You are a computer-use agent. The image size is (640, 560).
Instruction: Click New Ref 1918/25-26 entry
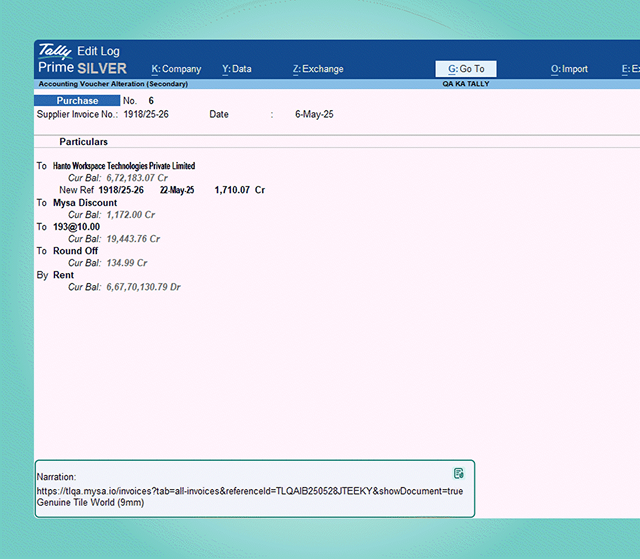(x=102, y=190)
